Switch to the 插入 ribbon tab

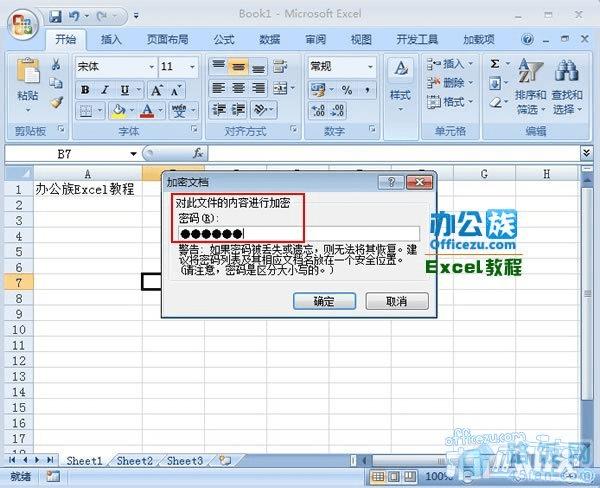pos(111,39)
